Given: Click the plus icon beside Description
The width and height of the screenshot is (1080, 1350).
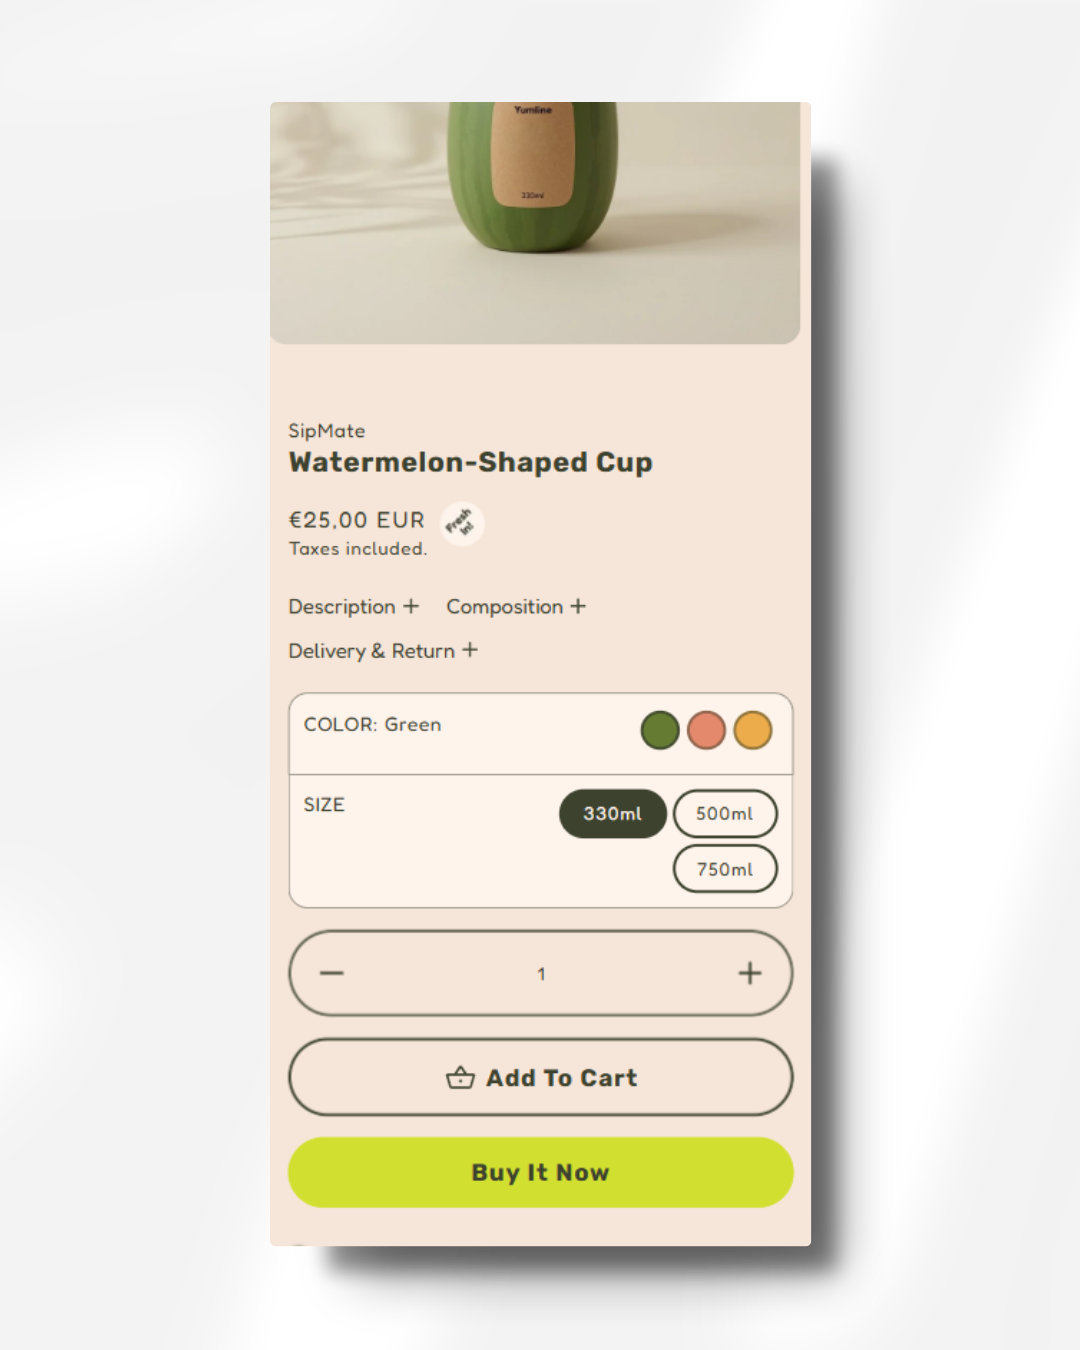Looking at the screenshot, I should point(411,606).
